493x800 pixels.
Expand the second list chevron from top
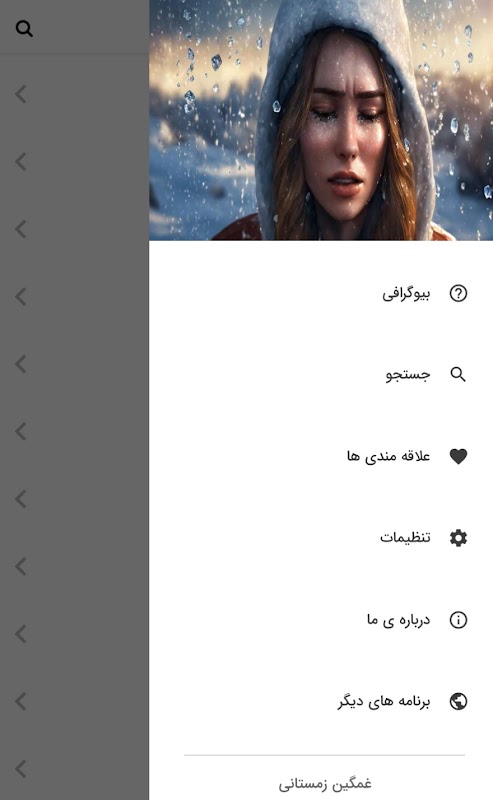[x=21, y=162]
